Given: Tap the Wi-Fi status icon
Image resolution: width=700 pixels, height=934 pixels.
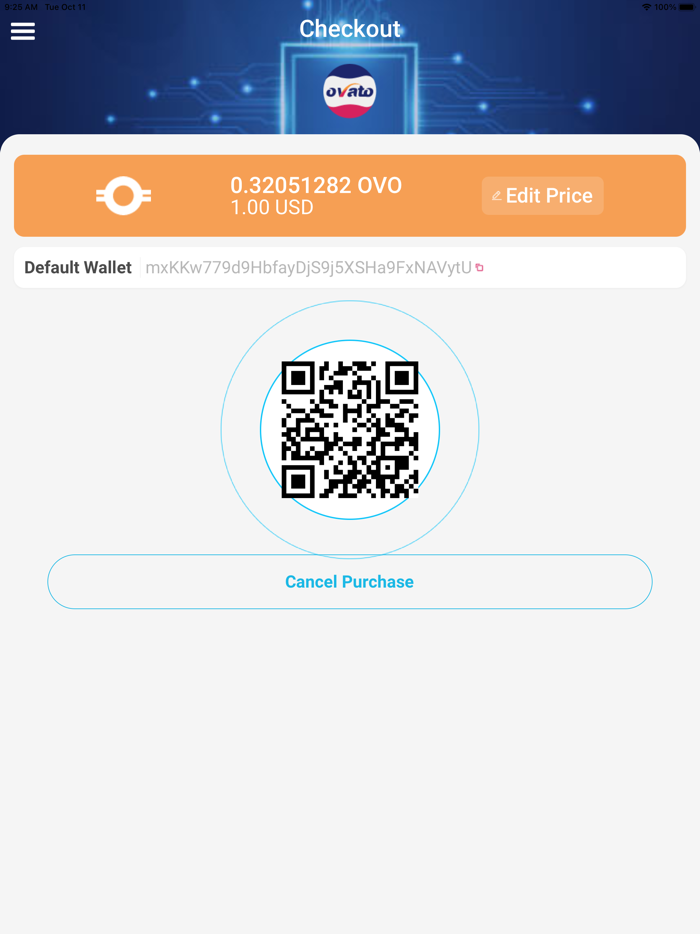Looking at the screenshot, I should click(646, 7).
